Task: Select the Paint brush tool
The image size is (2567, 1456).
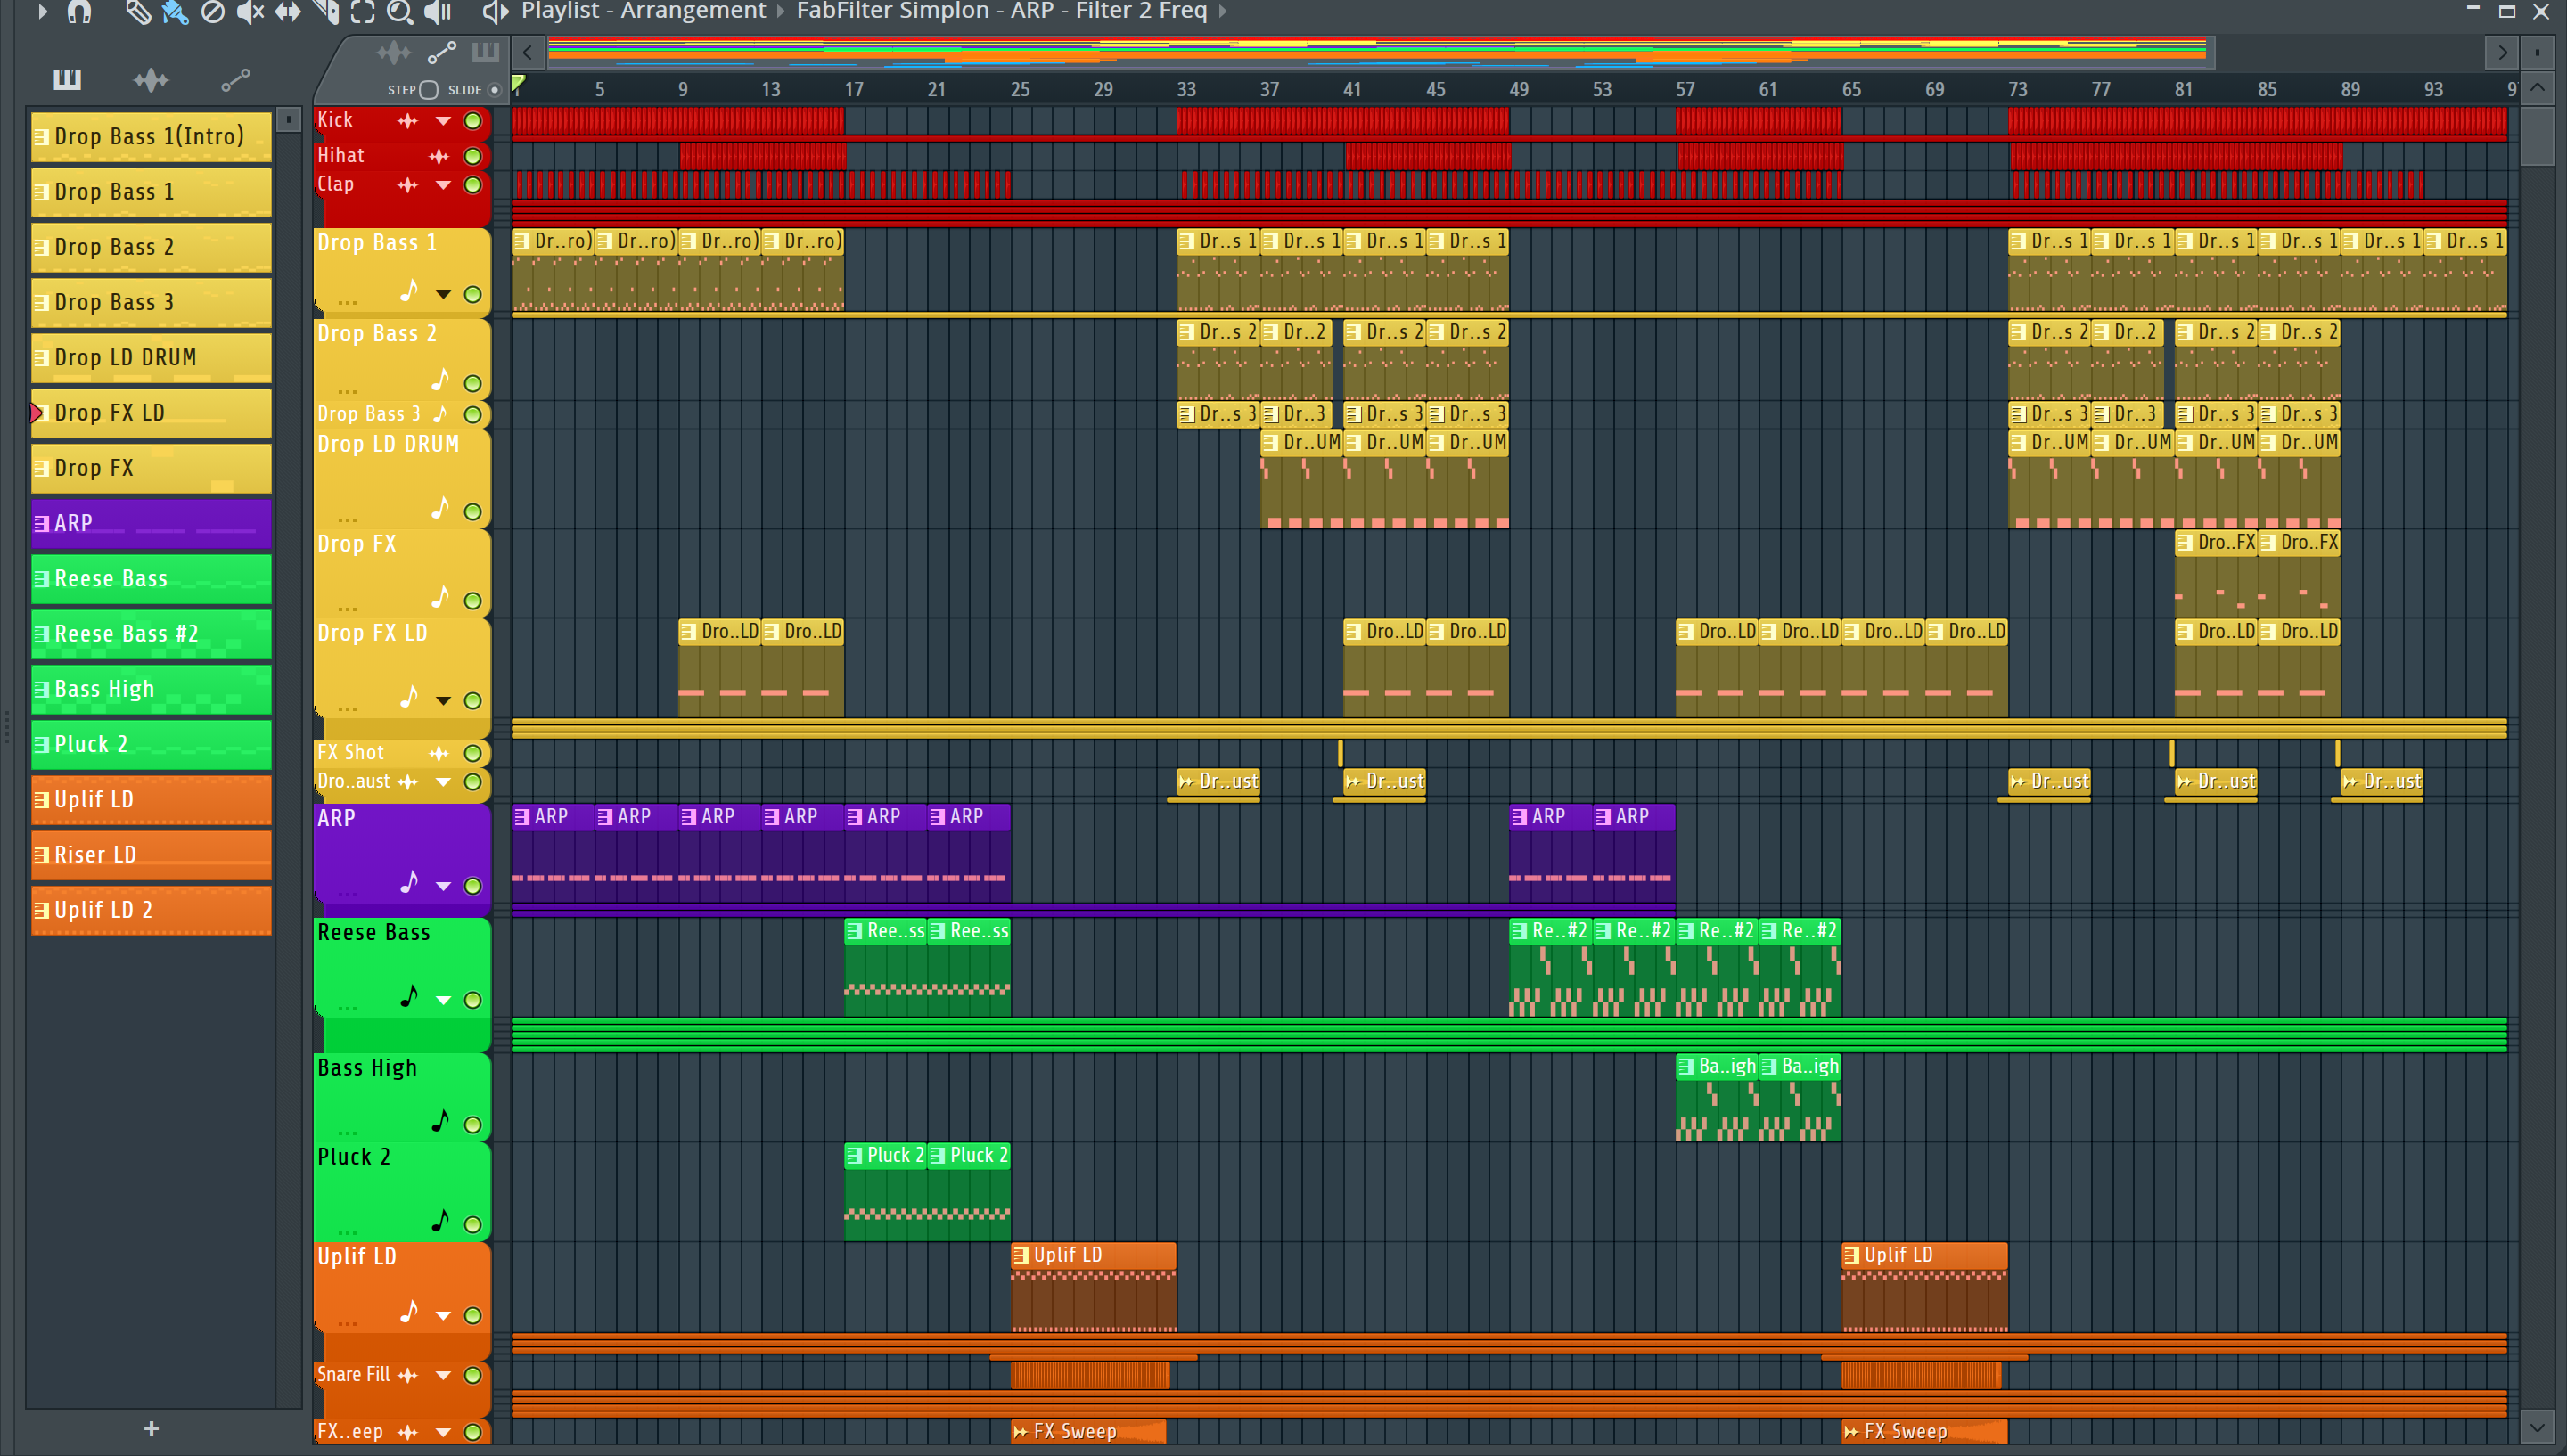Action: [x=175, y=12]
